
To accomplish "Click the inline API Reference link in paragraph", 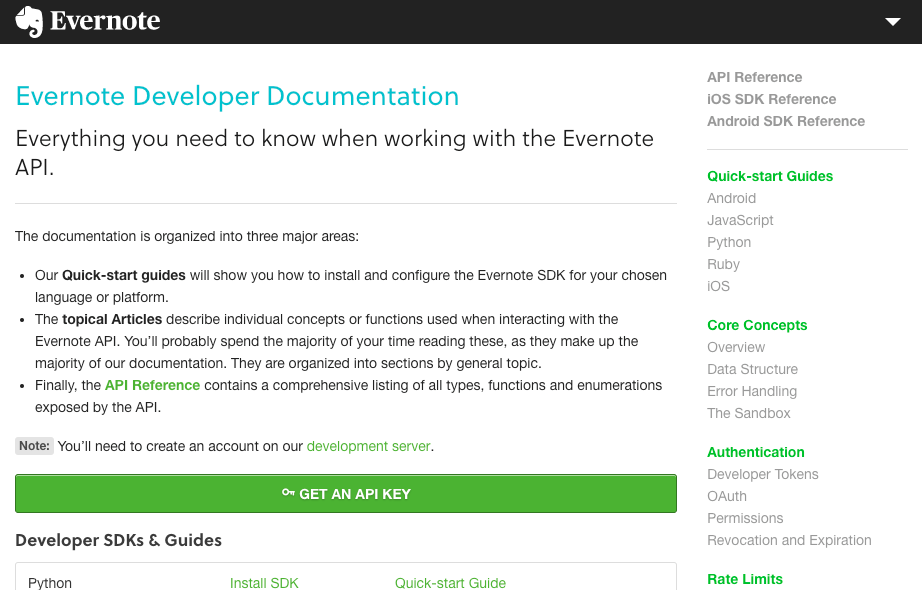I will (x=152, y=385).
